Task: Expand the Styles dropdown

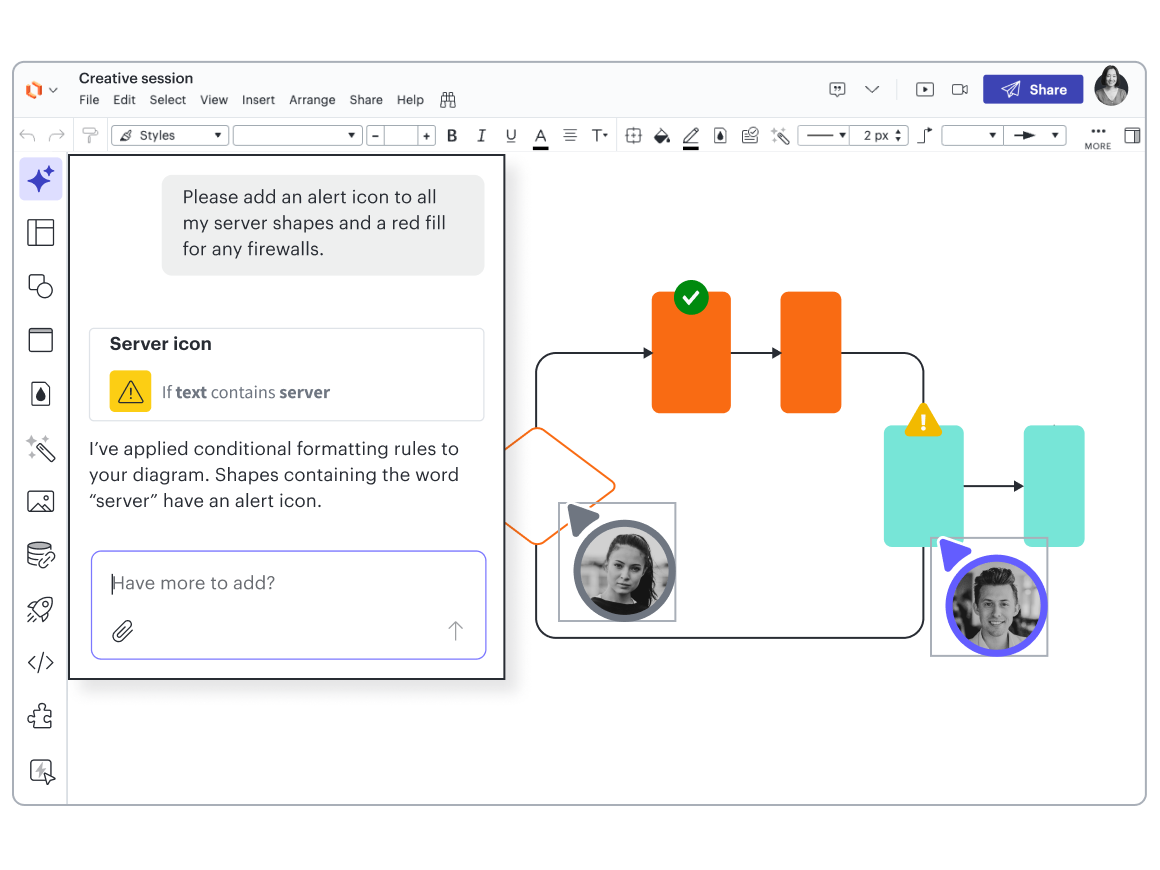Action: pos(170,136)
